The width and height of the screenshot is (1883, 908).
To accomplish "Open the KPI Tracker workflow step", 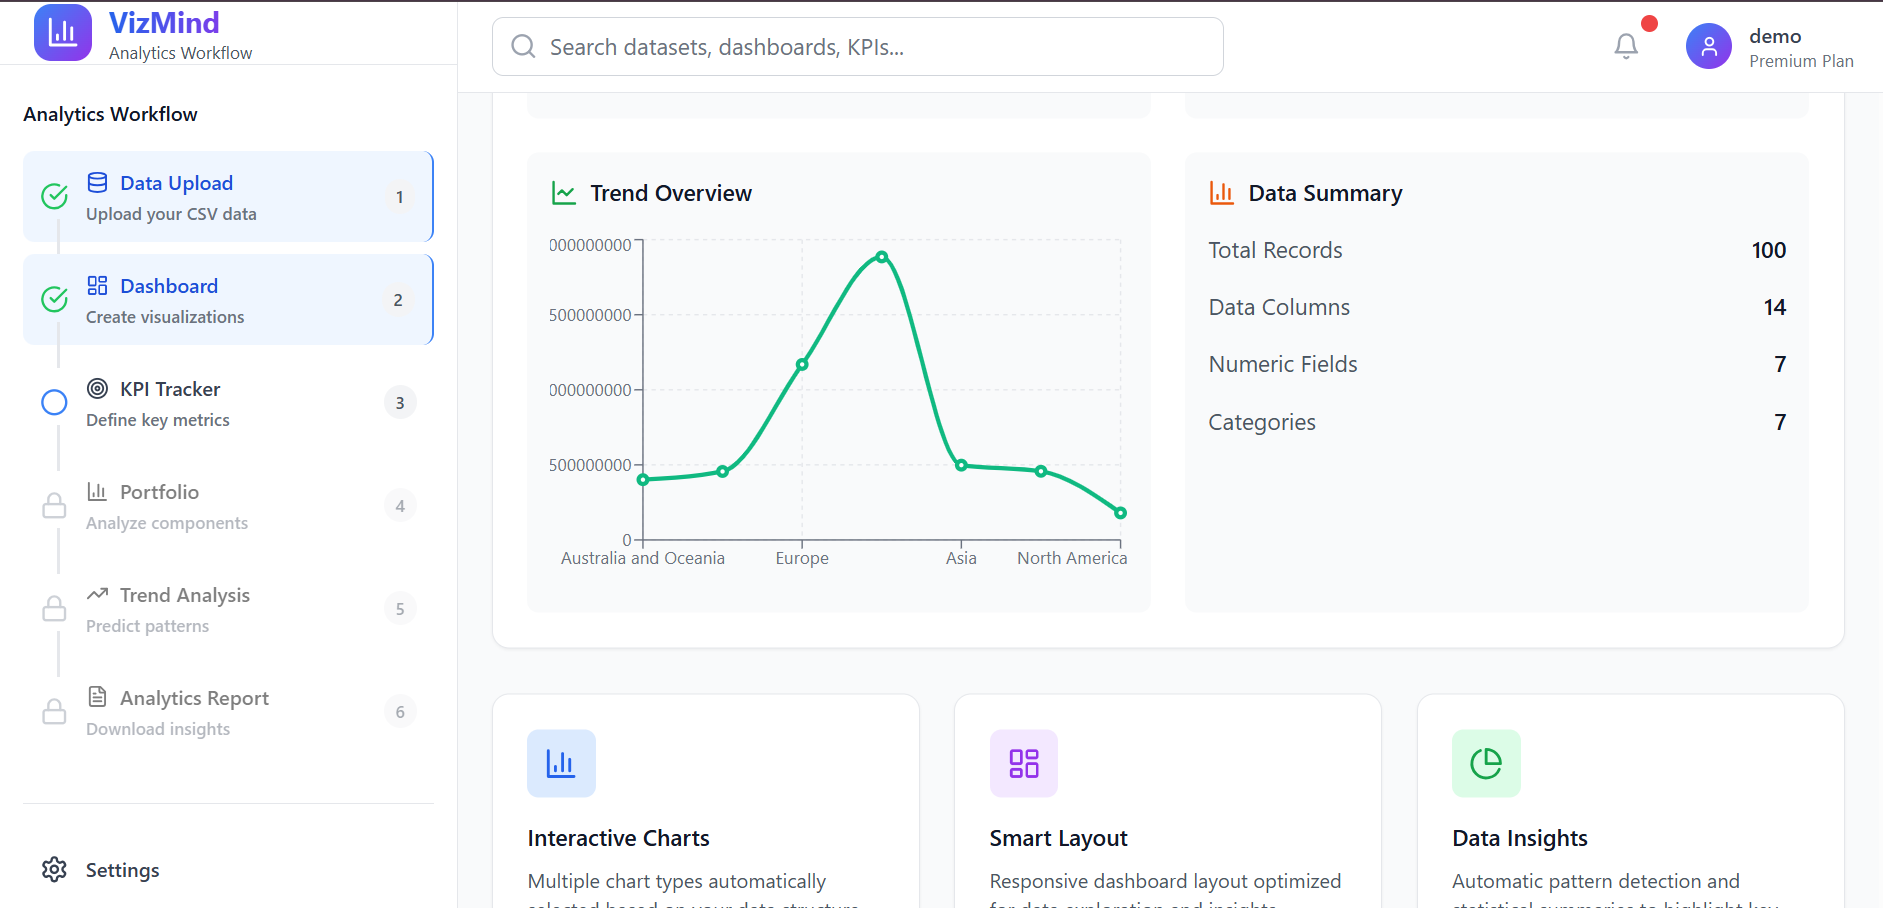I will tap(228, 402).
